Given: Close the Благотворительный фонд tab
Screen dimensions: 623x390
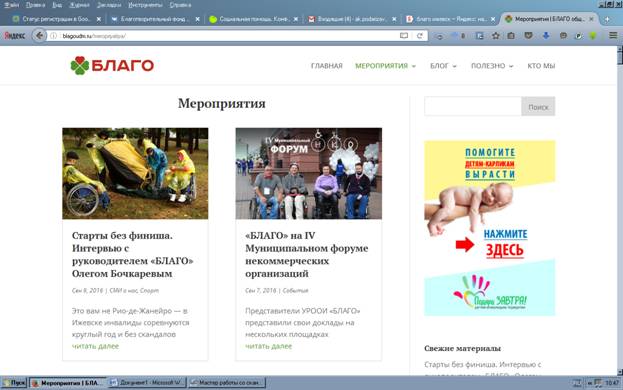Looking at the screenshot, I should (x=197, y=19).
